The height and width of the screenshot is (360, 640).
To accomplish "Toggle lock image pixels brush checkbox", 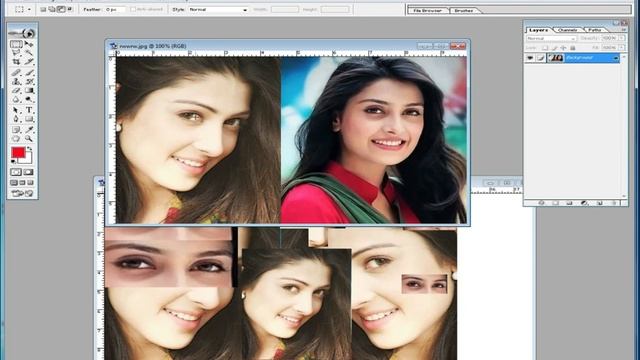I will click(x=555, y=48).
